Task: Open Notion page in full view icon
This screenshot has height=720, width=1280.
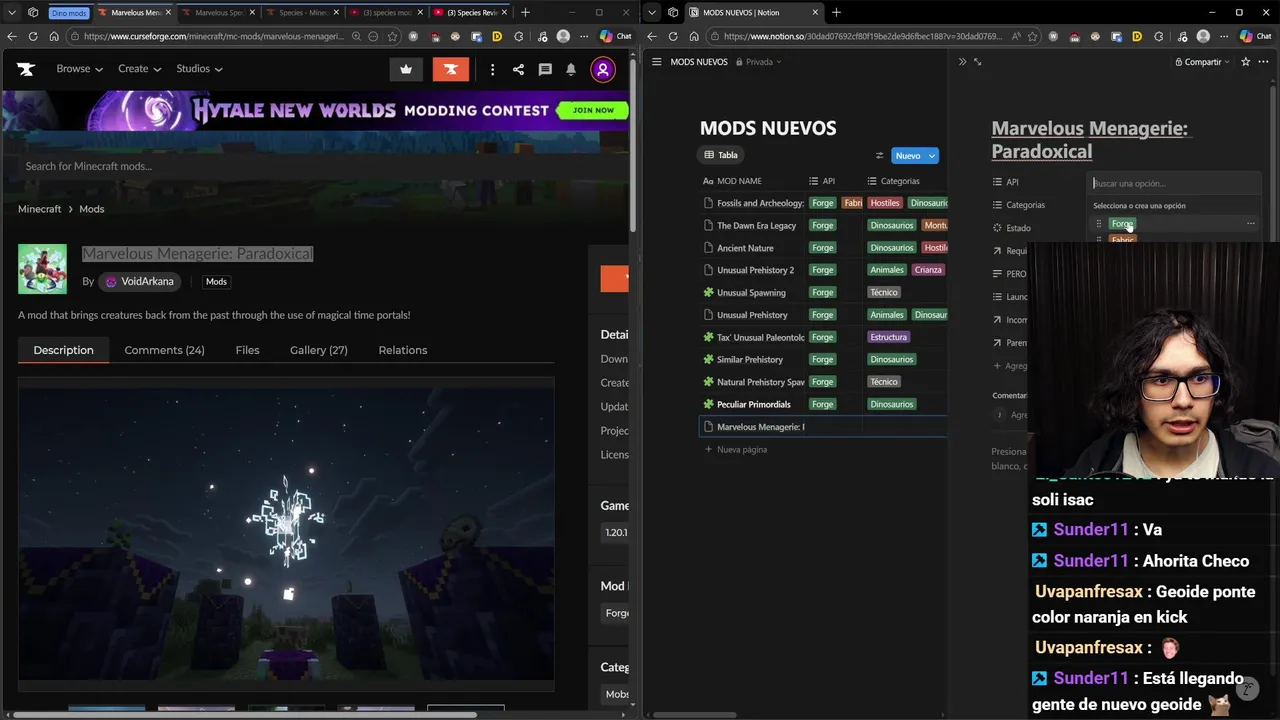Action: [x=978, y=61]
